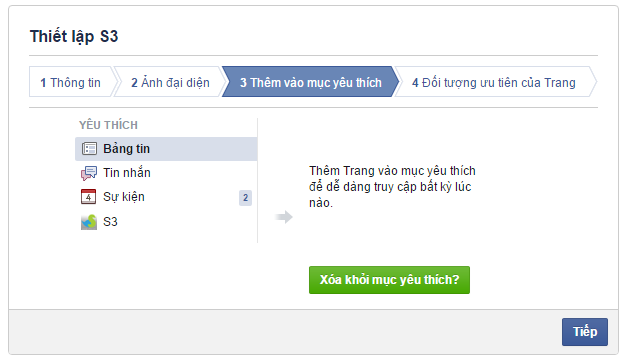Open Sự kiện in favorites list

click(x=166, y=197)
